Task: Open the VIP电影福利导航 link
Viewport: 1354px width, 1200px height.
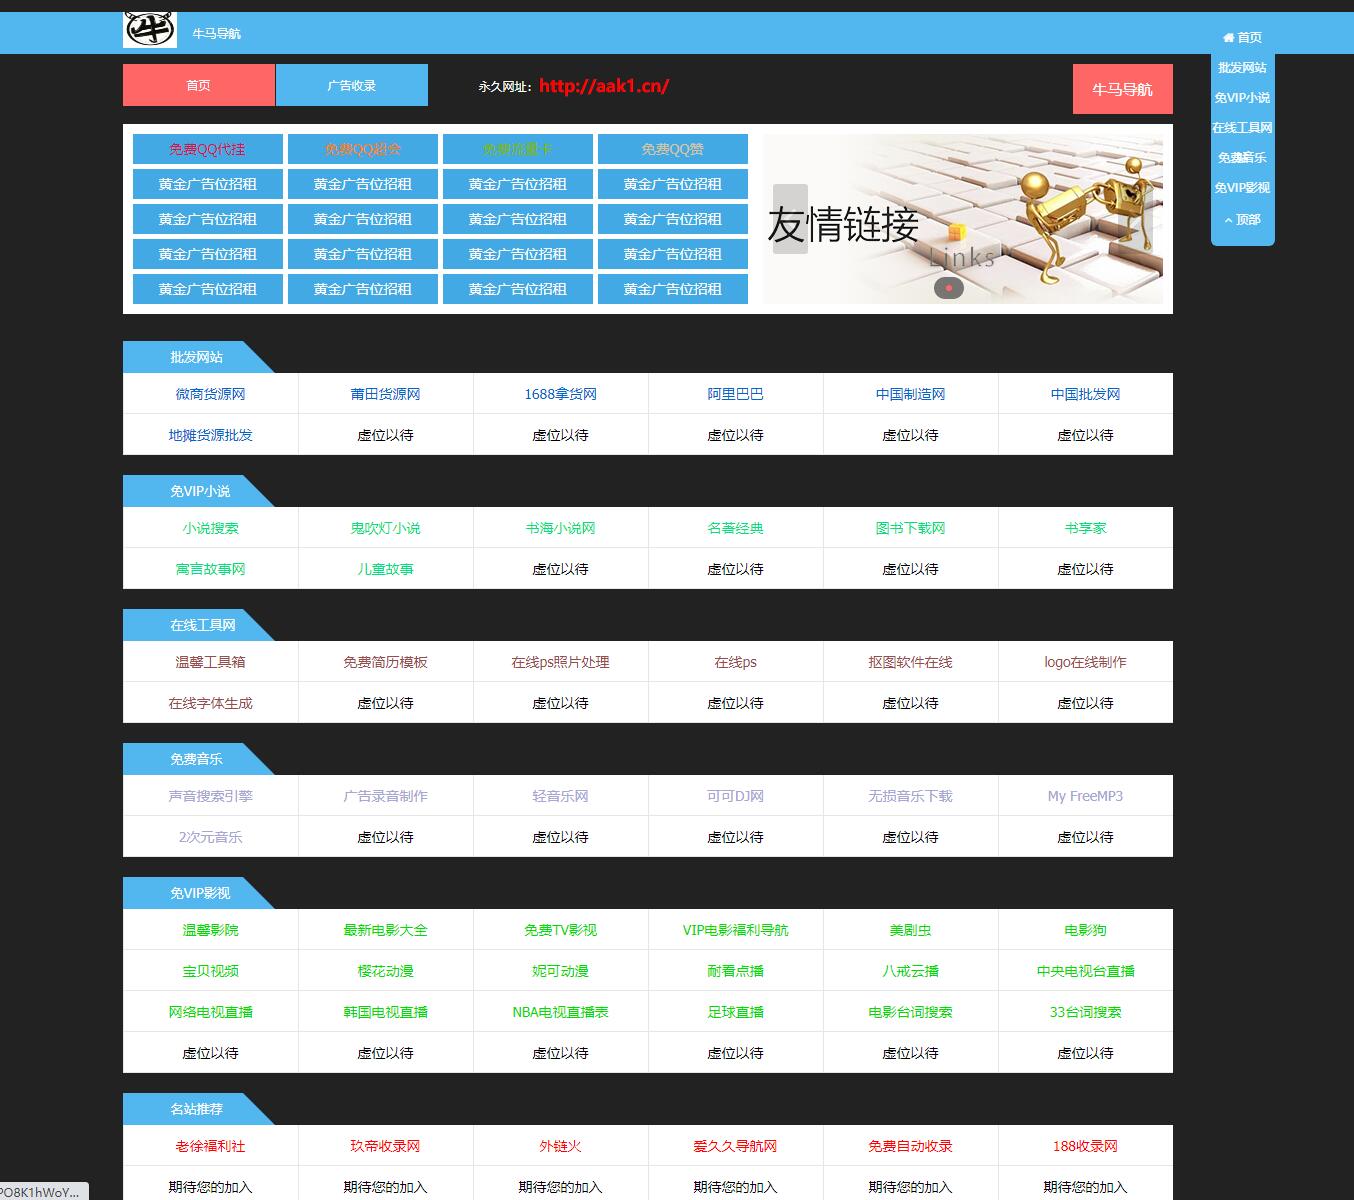Action: 735,930
